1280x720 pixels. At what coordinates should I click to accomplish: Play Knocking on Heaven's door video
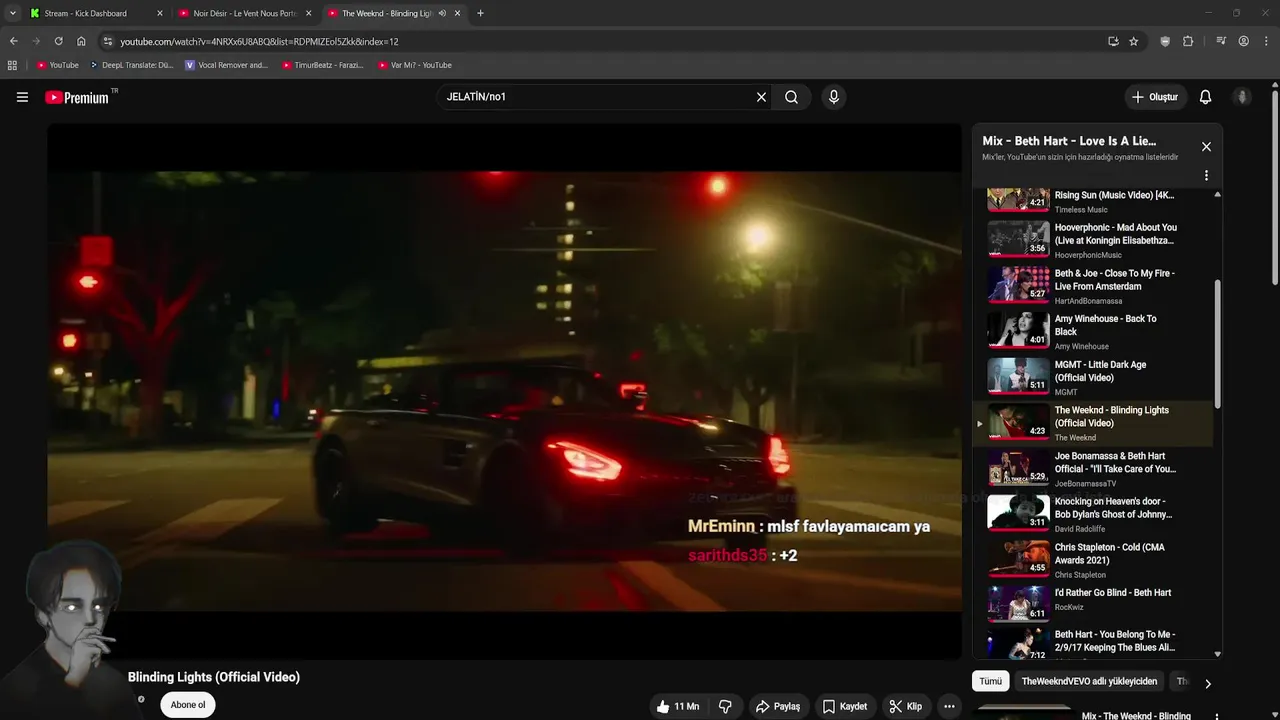(x=1095, y=514)
